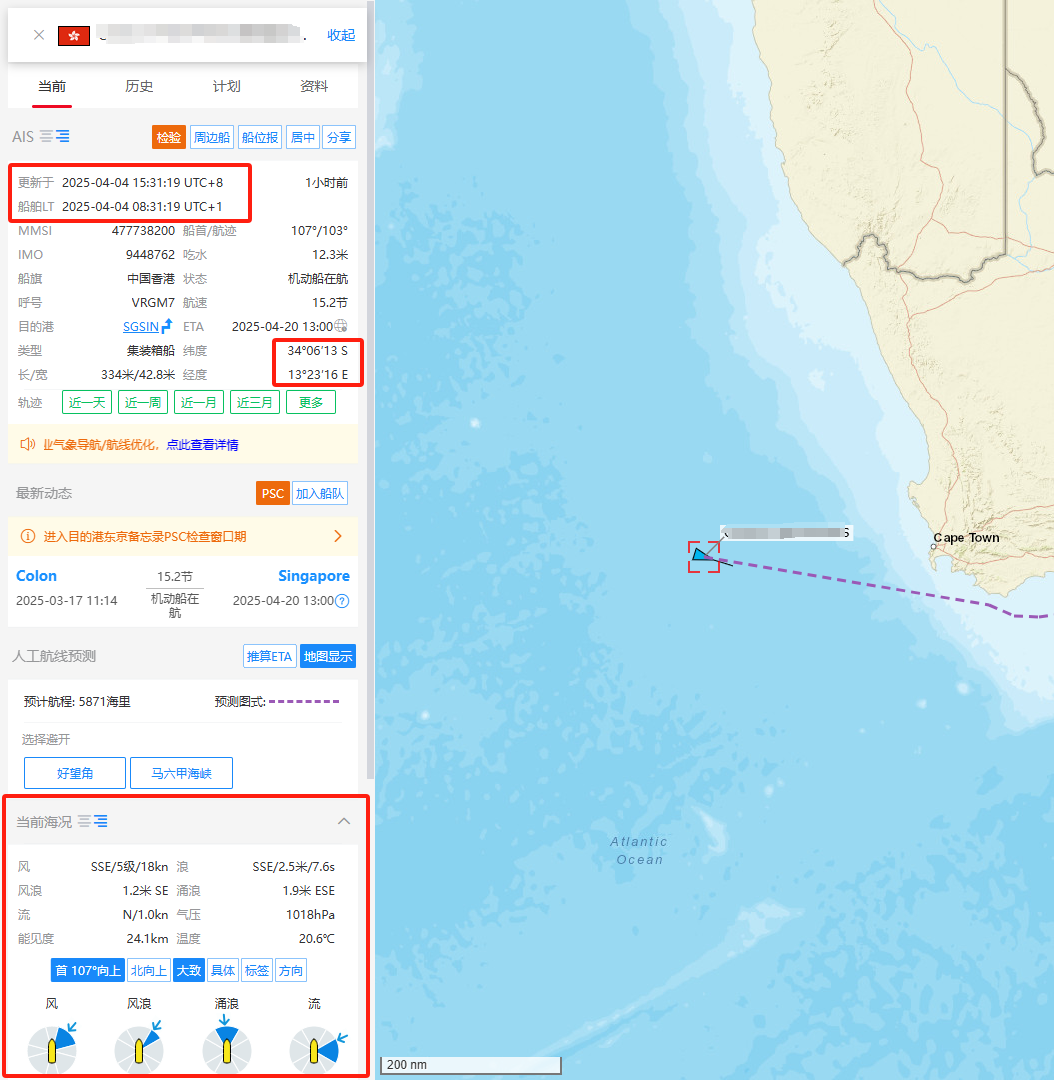Open the 资料 tab
Image resolution: width=1054 pixels, height=1080 pixels.
click(314, 86)
